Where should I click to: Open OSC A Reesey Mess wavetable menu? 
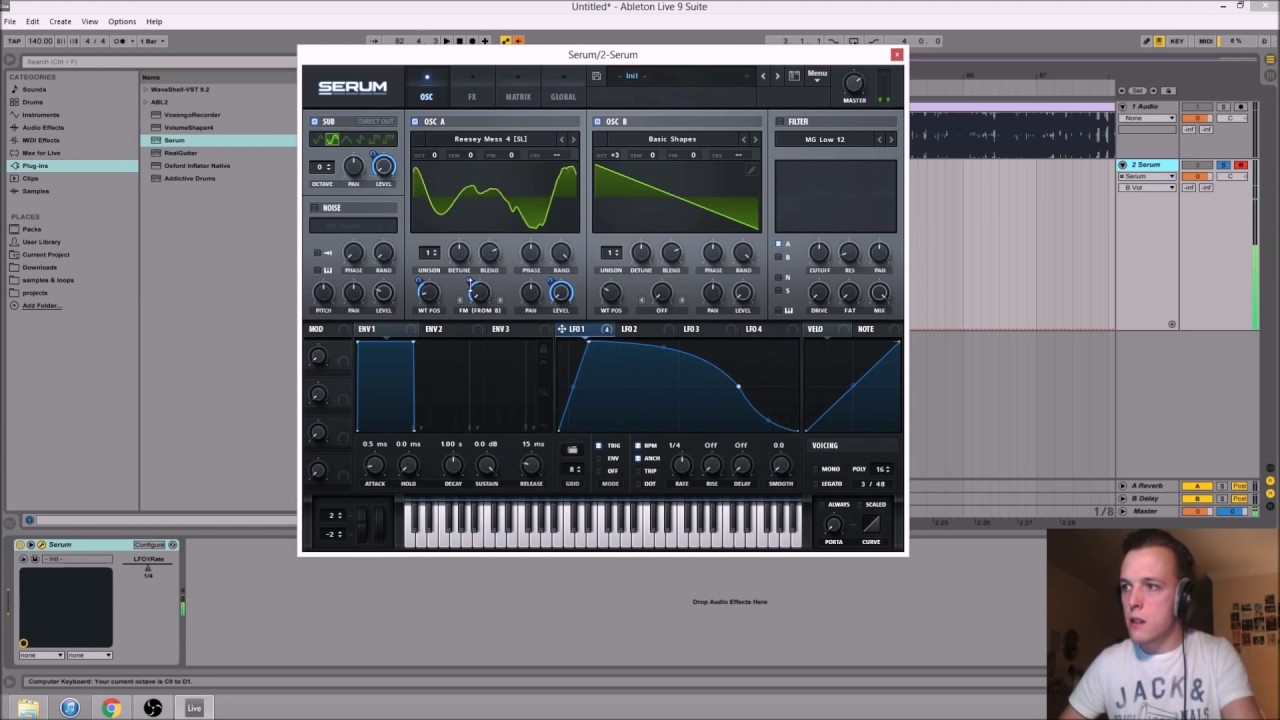pos(490,139)
